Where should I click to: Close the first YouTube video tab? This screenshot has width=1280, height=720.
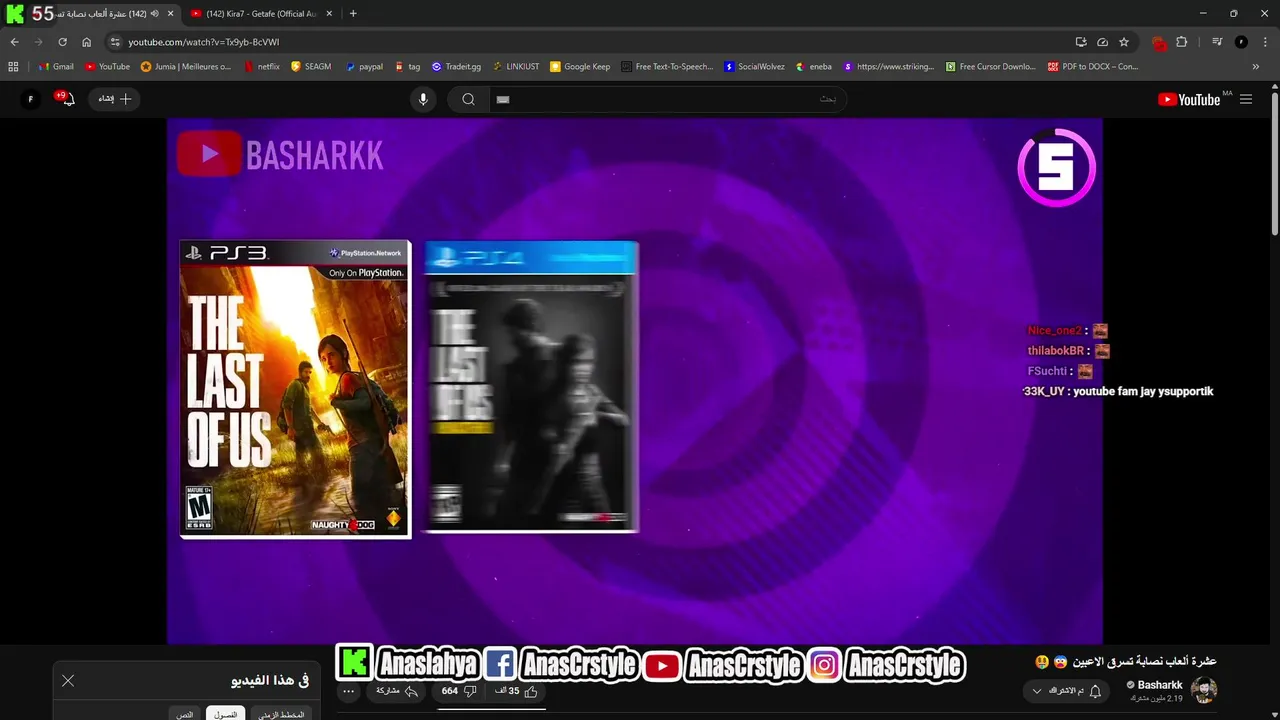(x=171, y=13)
